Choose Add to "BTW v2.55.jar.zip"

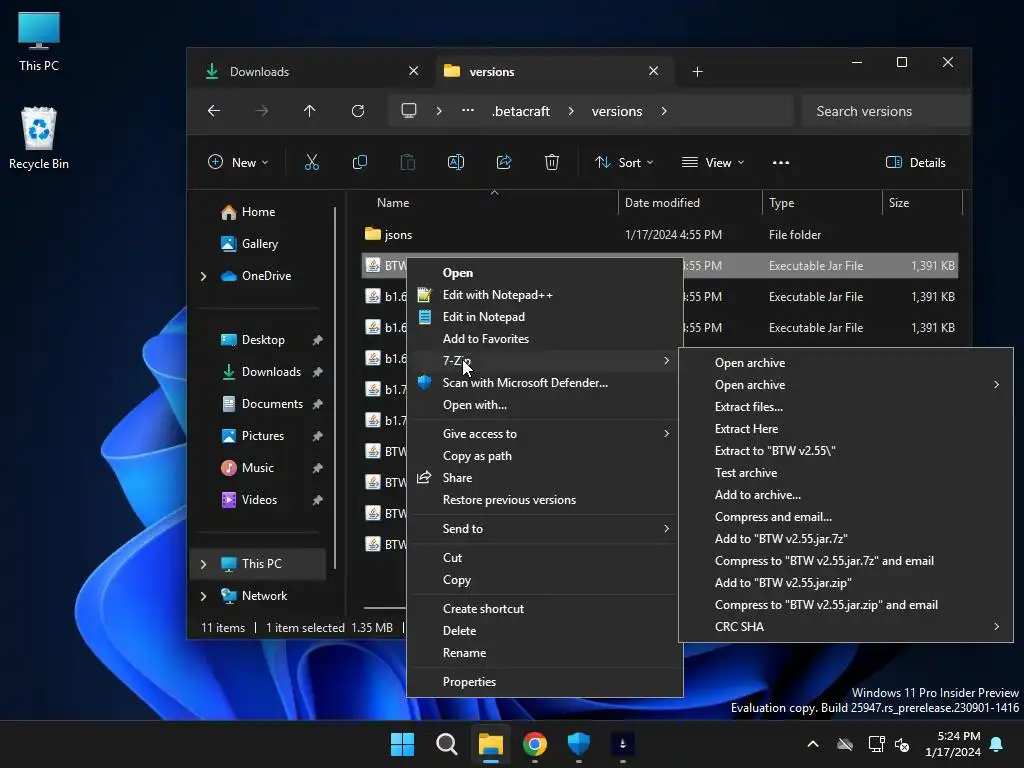[x=783, y=583]
